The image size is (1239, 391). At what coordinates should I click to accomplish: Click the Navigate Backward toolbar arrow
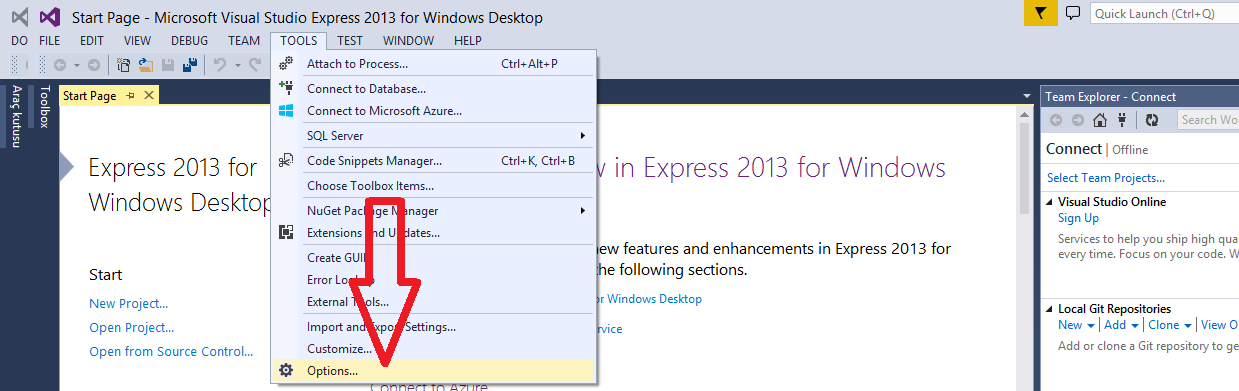point(59,65)
